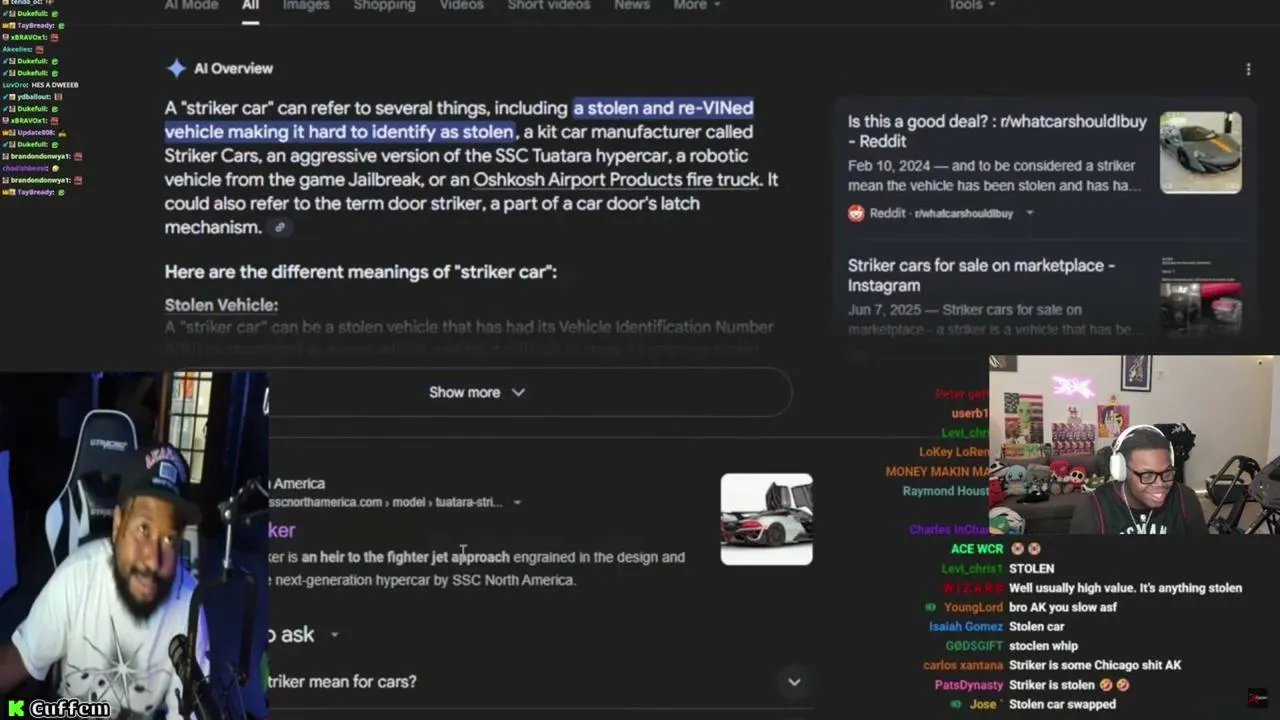This screenshot has height=720, width=1280.
Task: Expand the 'striker mean for cars?' question
Action: 794,682
